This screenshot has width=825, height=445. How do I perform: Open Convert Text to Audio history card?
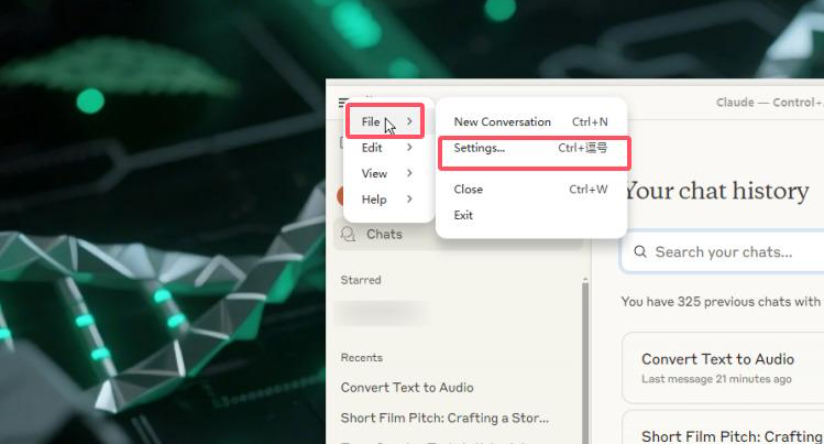(723, 367)
